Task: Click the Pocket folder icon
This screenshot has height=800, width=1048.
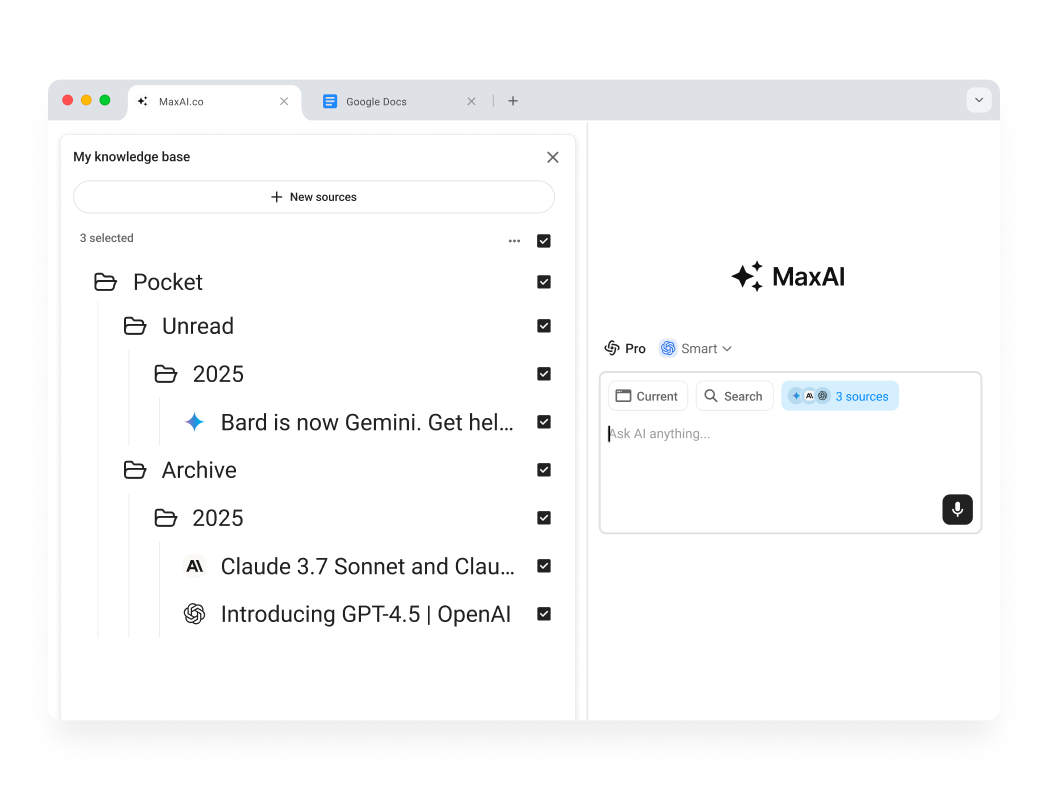Action: [x=105, y=282]
